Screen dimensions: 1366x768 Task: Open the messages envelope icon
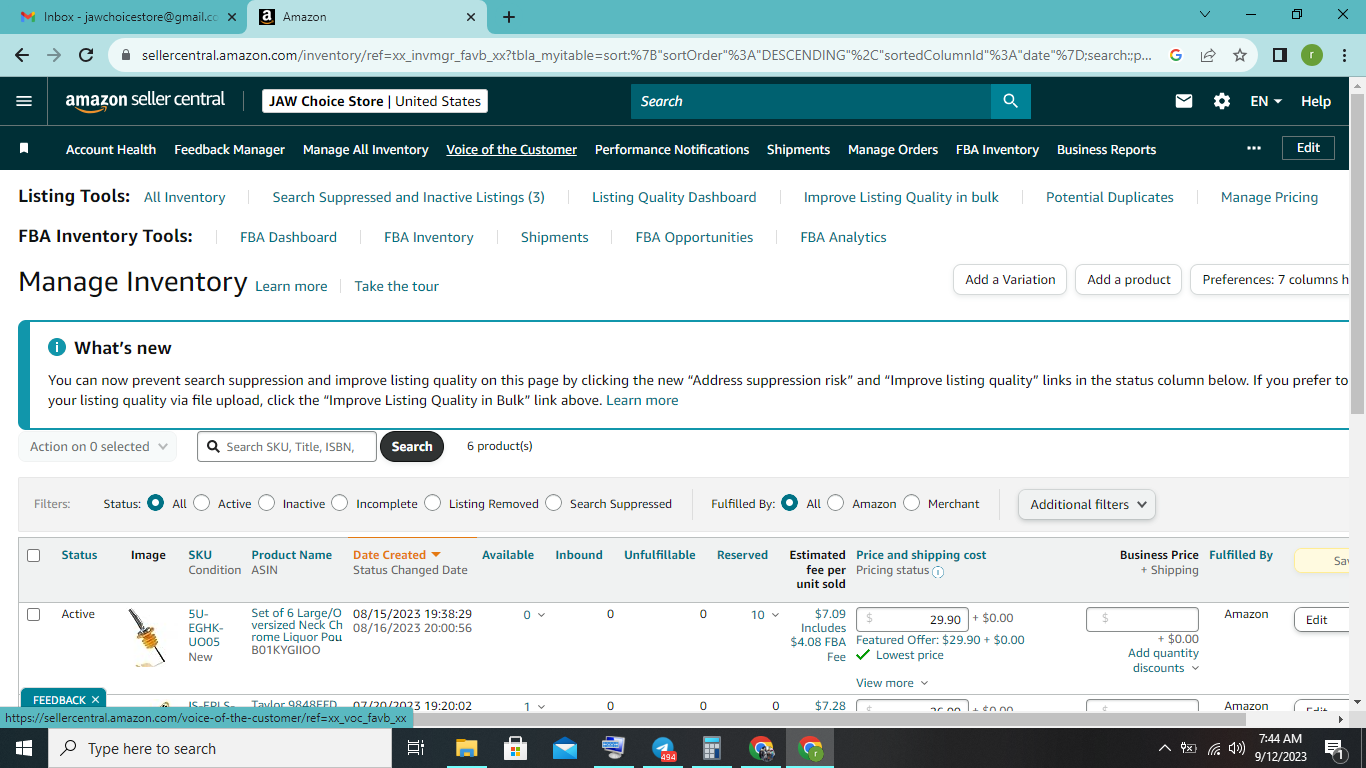click(1184, 101)
